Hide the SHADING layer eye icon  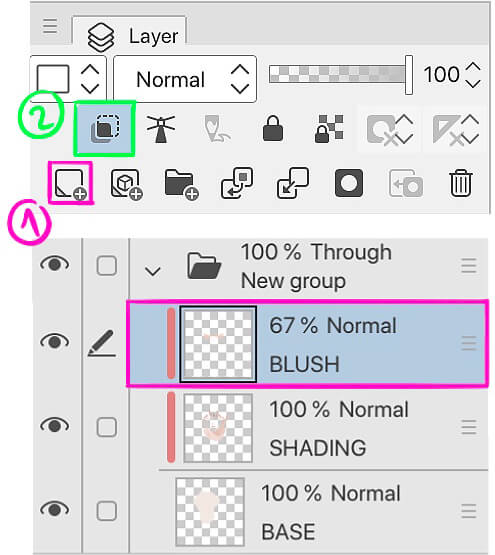click(x=55, y=425)
